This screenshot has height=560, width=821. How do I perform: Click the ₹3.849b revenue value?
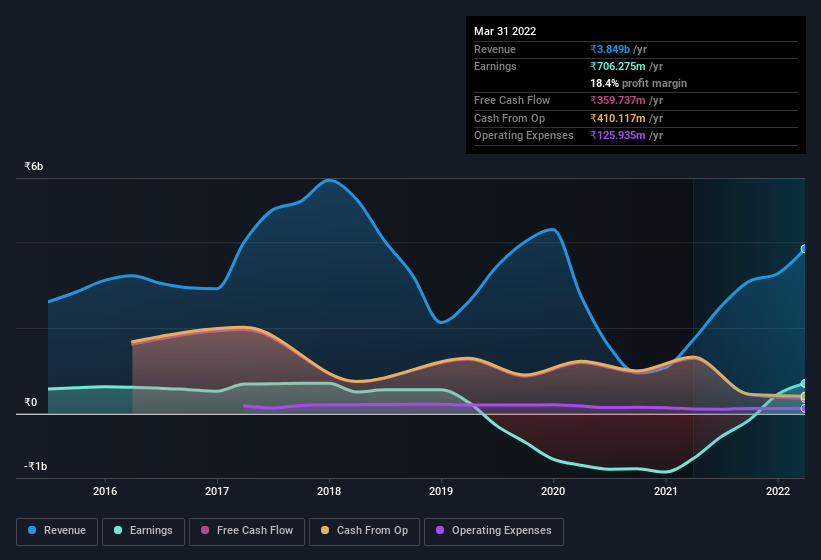(x=610, y=49)
